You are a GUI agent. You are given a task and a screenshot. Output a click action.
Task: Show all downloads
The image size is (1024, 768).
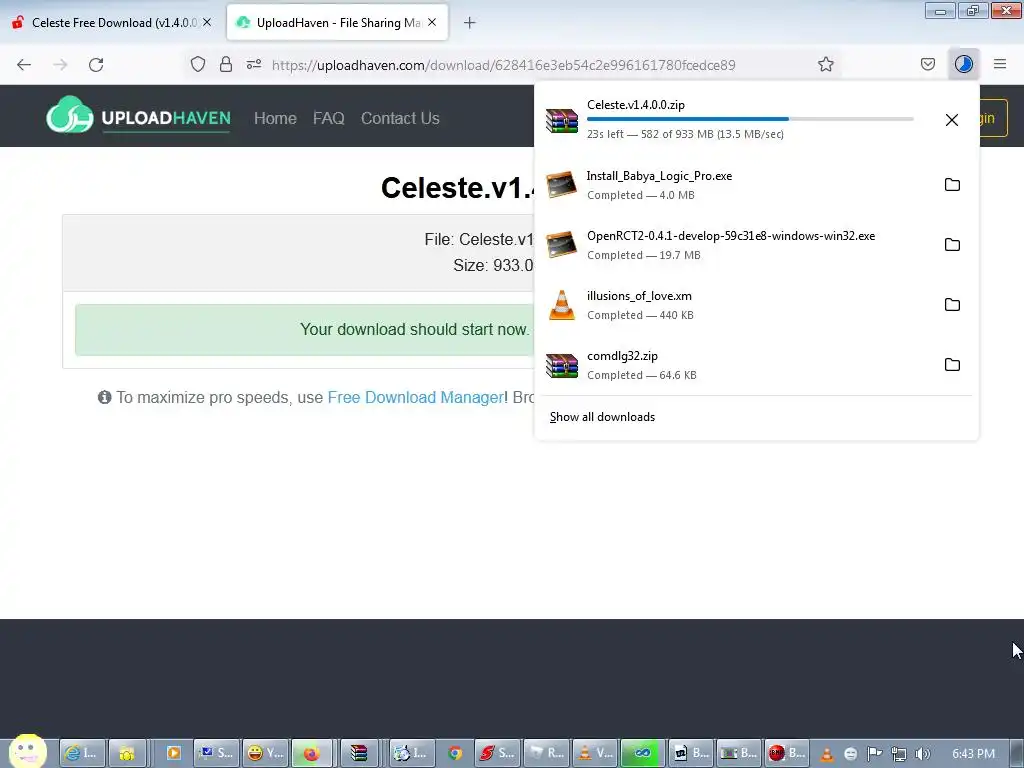(x=602, y=417)
